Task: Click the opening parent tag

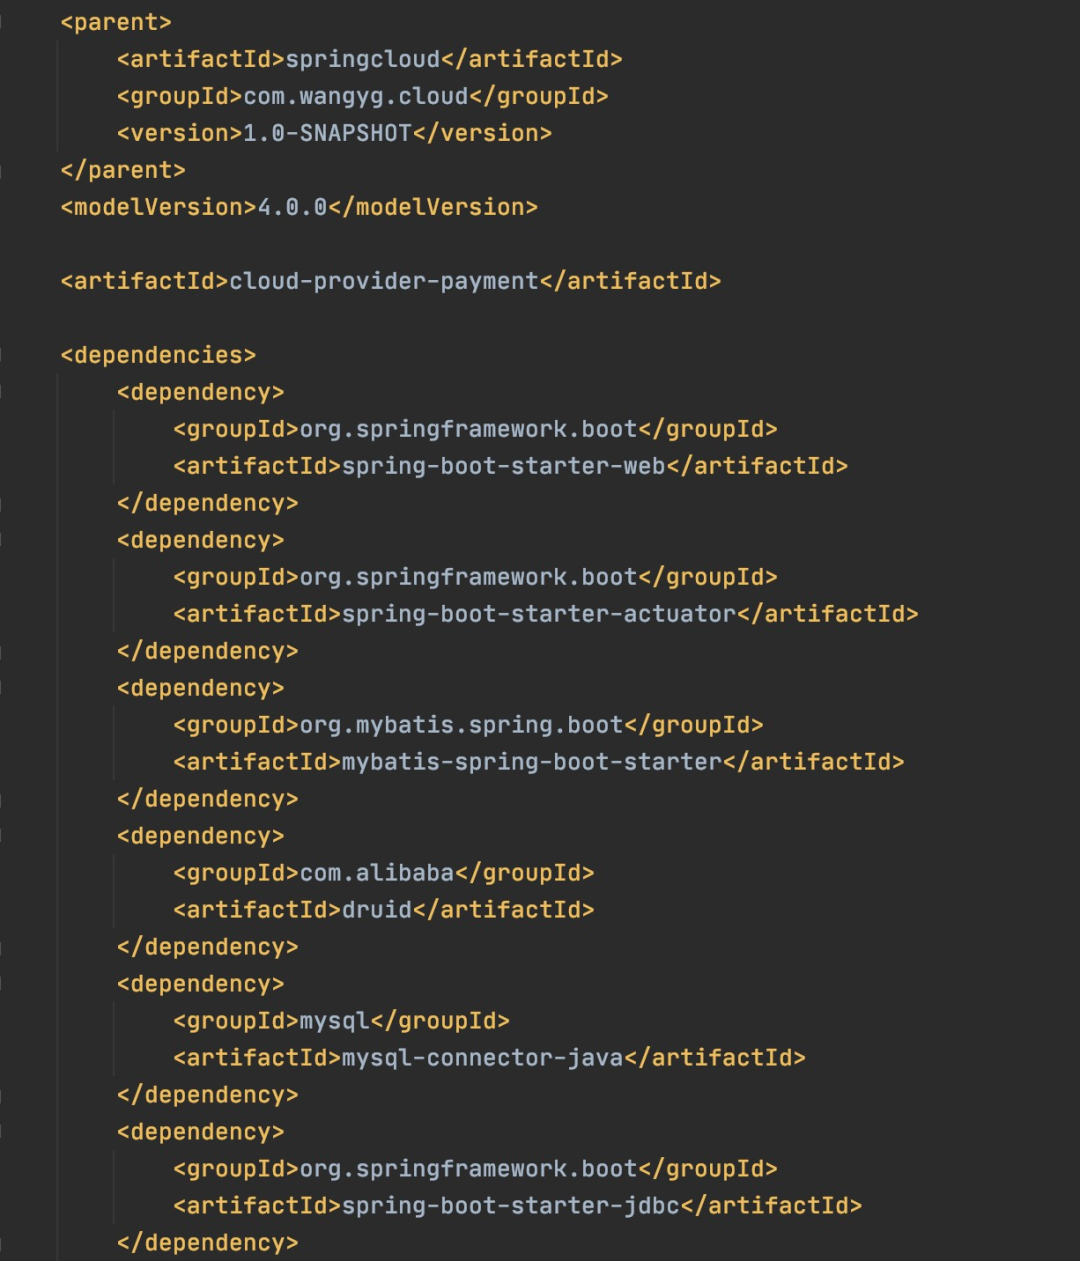Action: tap(116, 22)
